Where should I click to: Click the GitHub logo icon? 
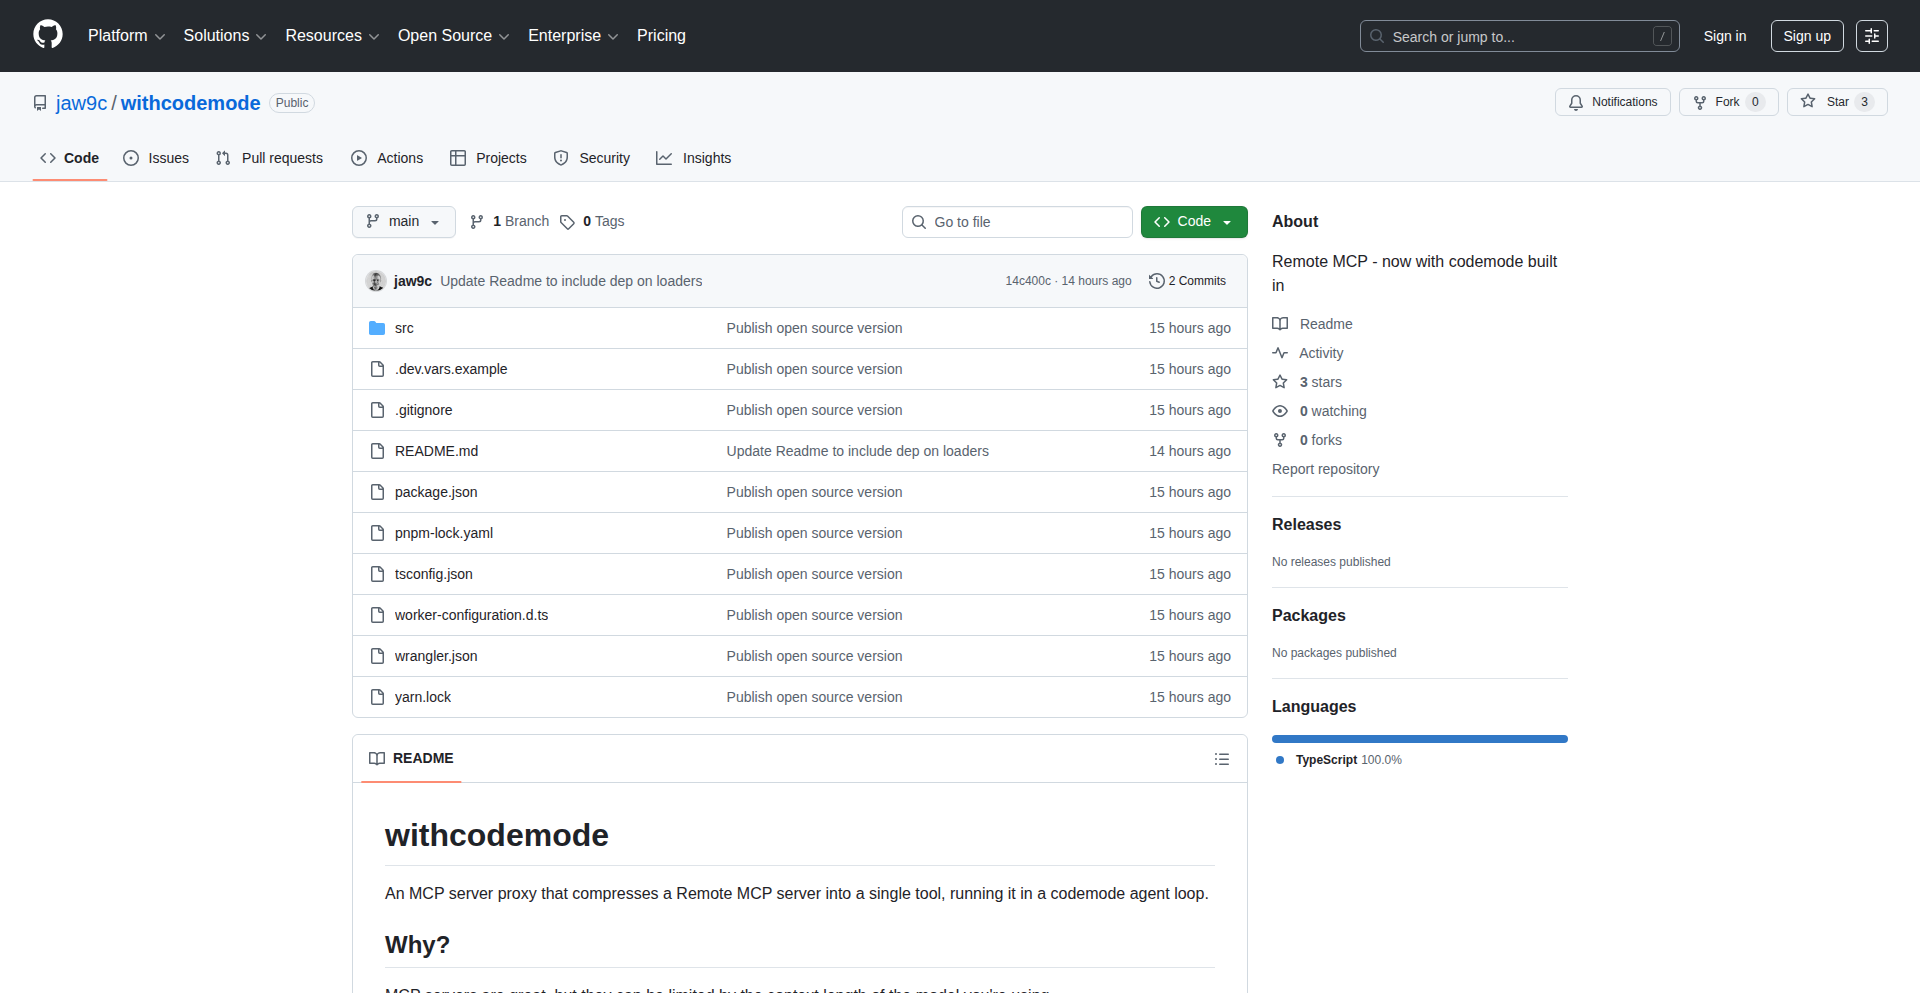tap(48, 35)
